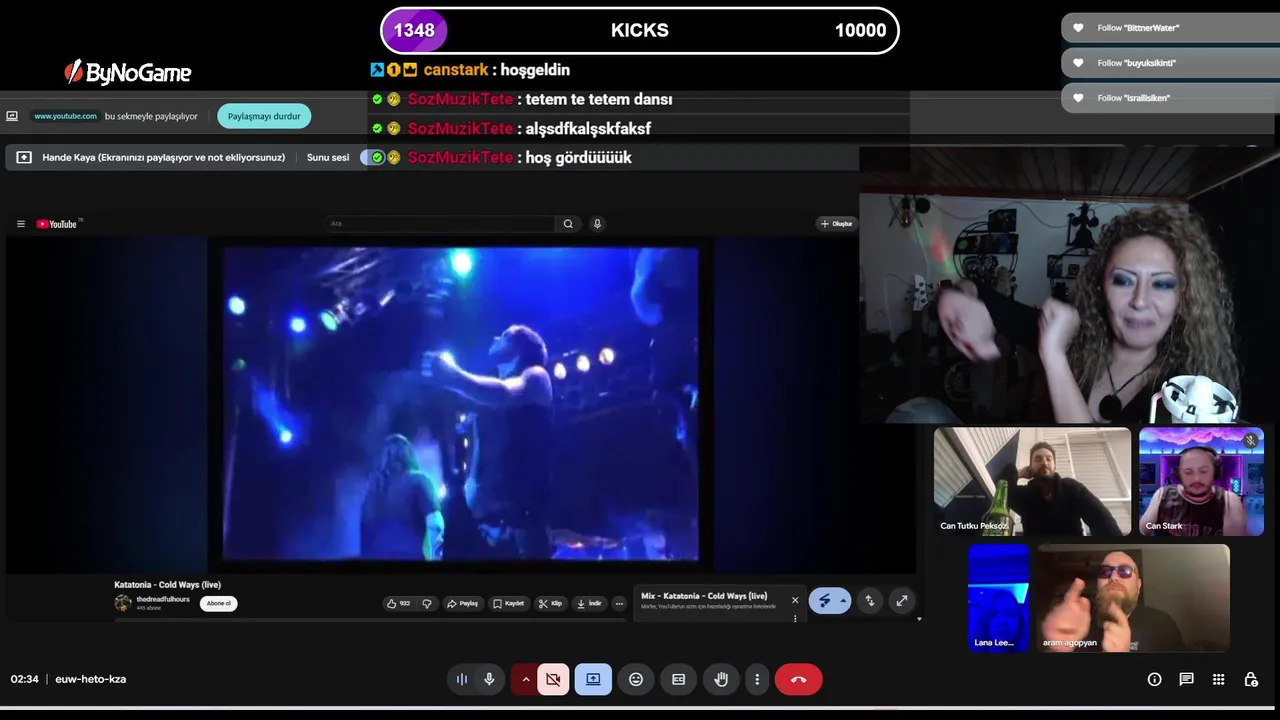The width and height of the screenshot is (1280, 720).
Task: Toggle the camera off button
Action: (x=553, y=679)
